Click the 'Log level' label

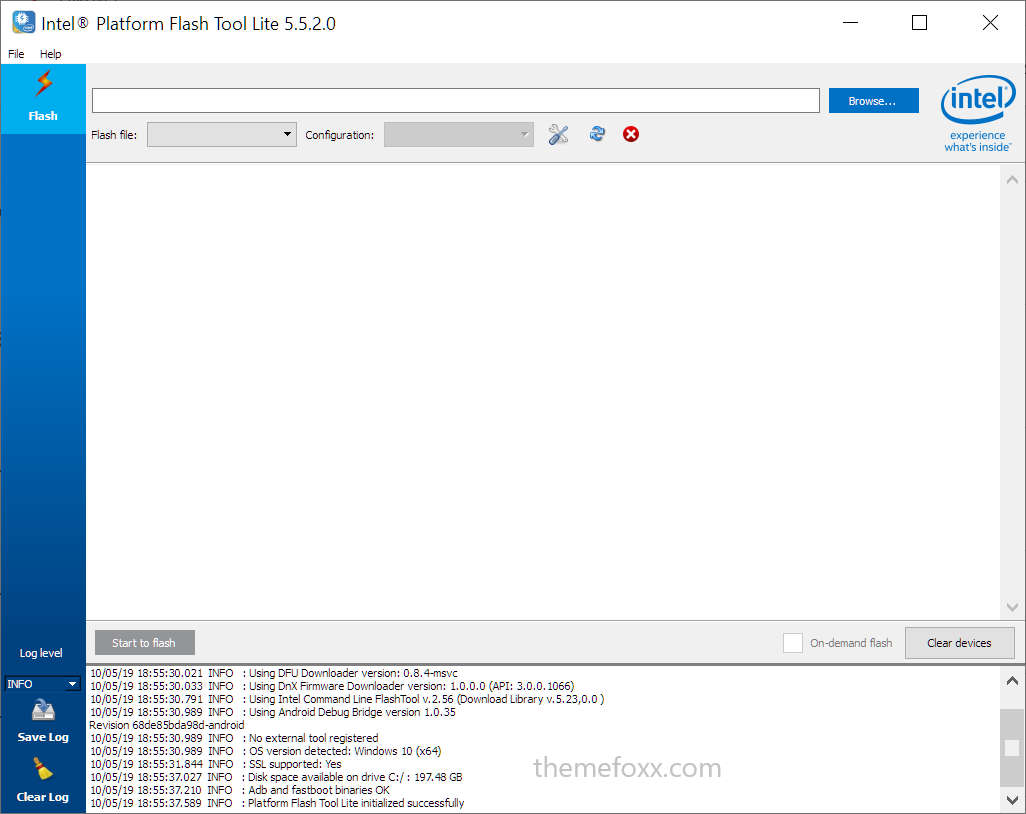pyautogui.click(x=41, y=653)
